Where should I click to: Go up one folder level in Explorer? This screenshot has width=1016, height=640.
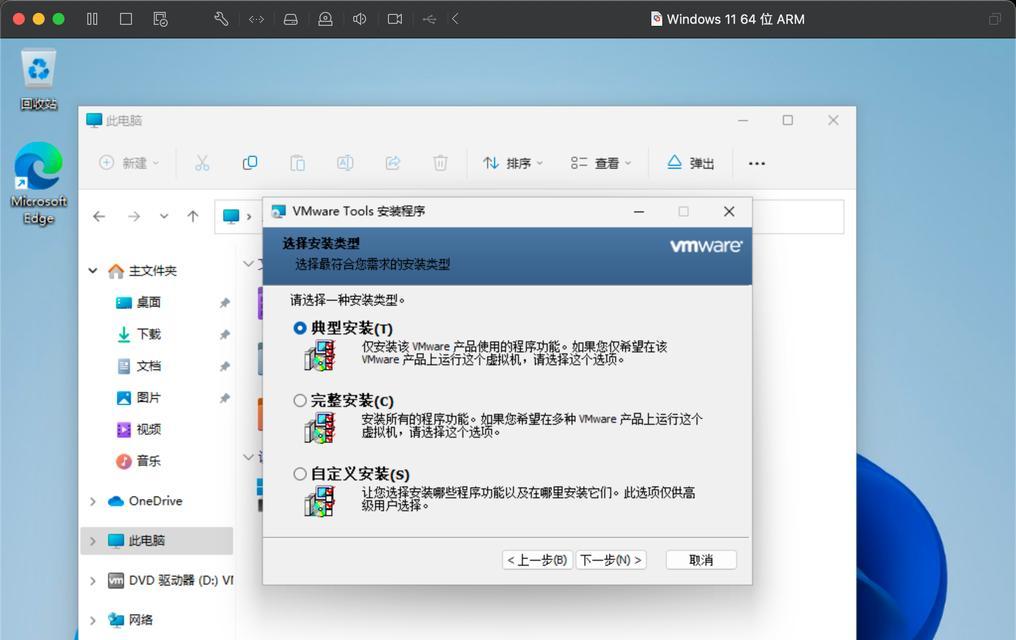point(193,216)
